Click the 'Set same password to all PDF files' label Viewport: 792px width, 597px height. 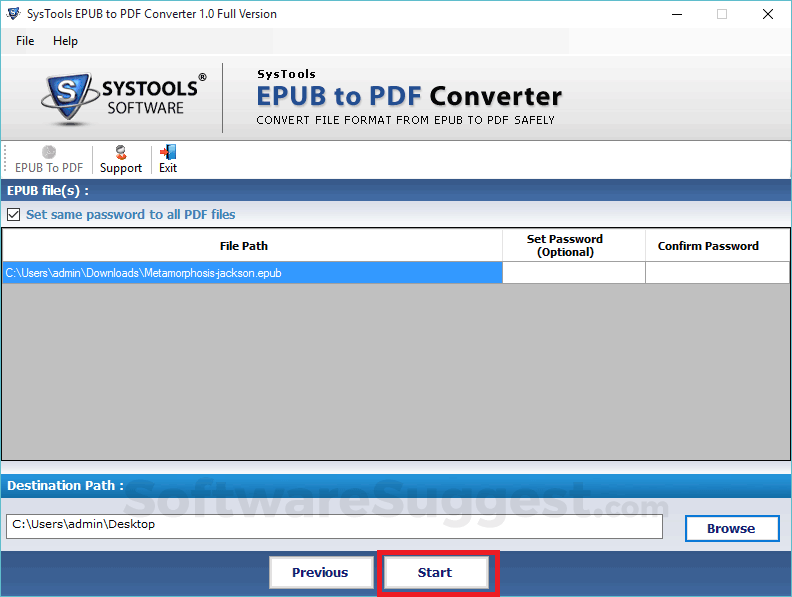131,215
